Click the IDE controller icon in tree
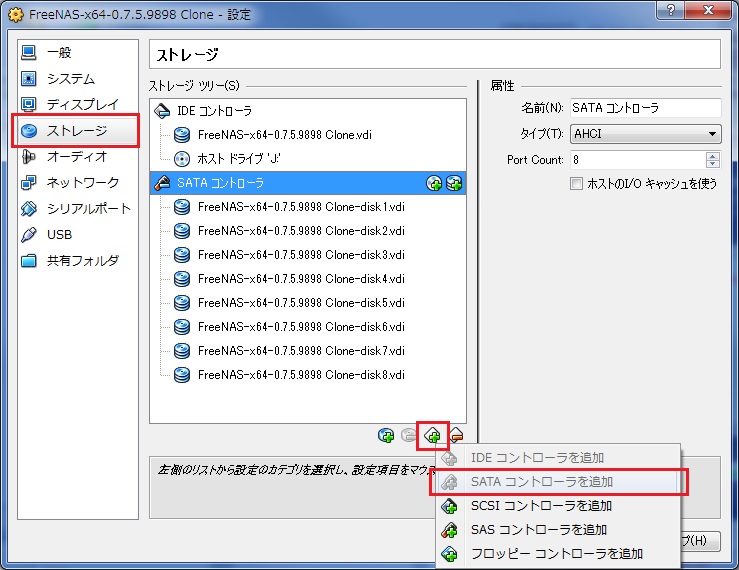Viewport: 739px width, 570px height. pos(162,111)
